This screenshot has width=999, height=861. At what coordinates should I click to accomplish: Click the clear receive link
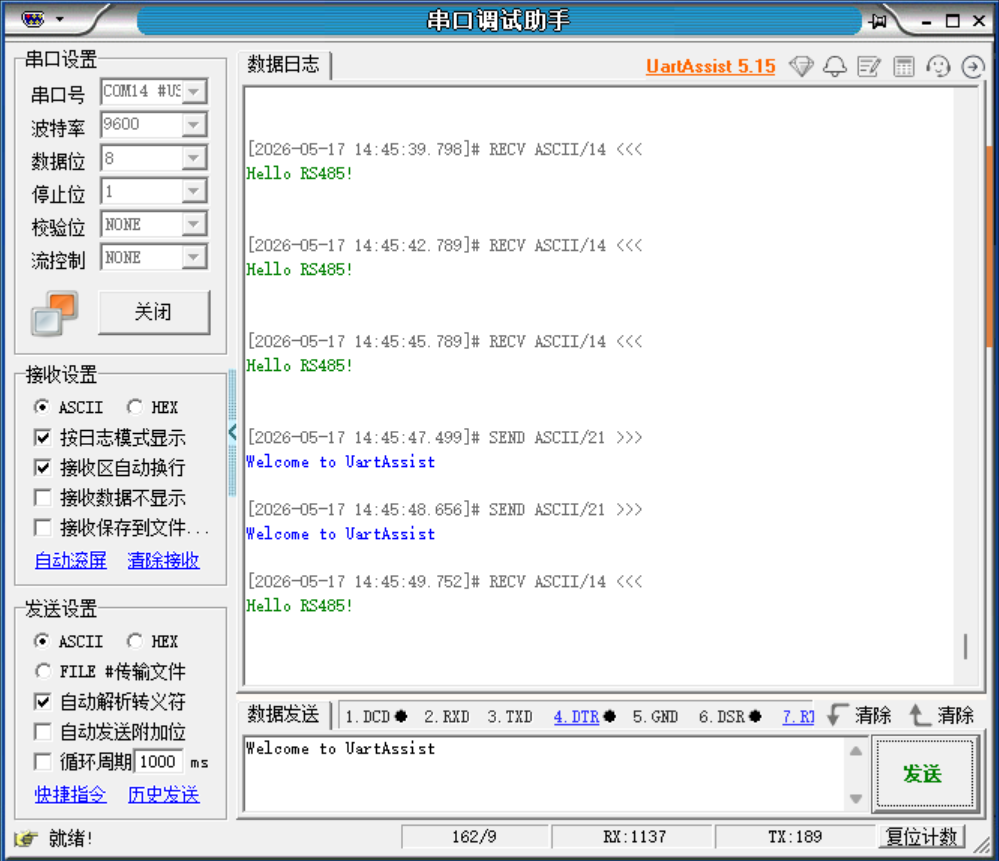coord(164,561)
